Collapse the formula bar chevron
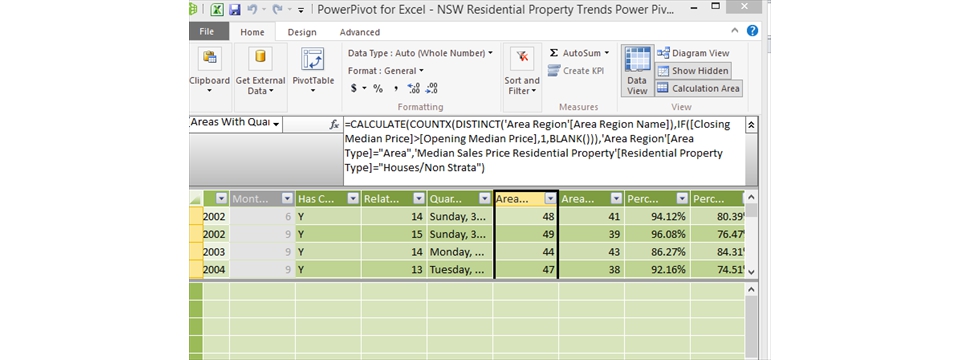Screen dimensions: 960x360 pos(751,124)
